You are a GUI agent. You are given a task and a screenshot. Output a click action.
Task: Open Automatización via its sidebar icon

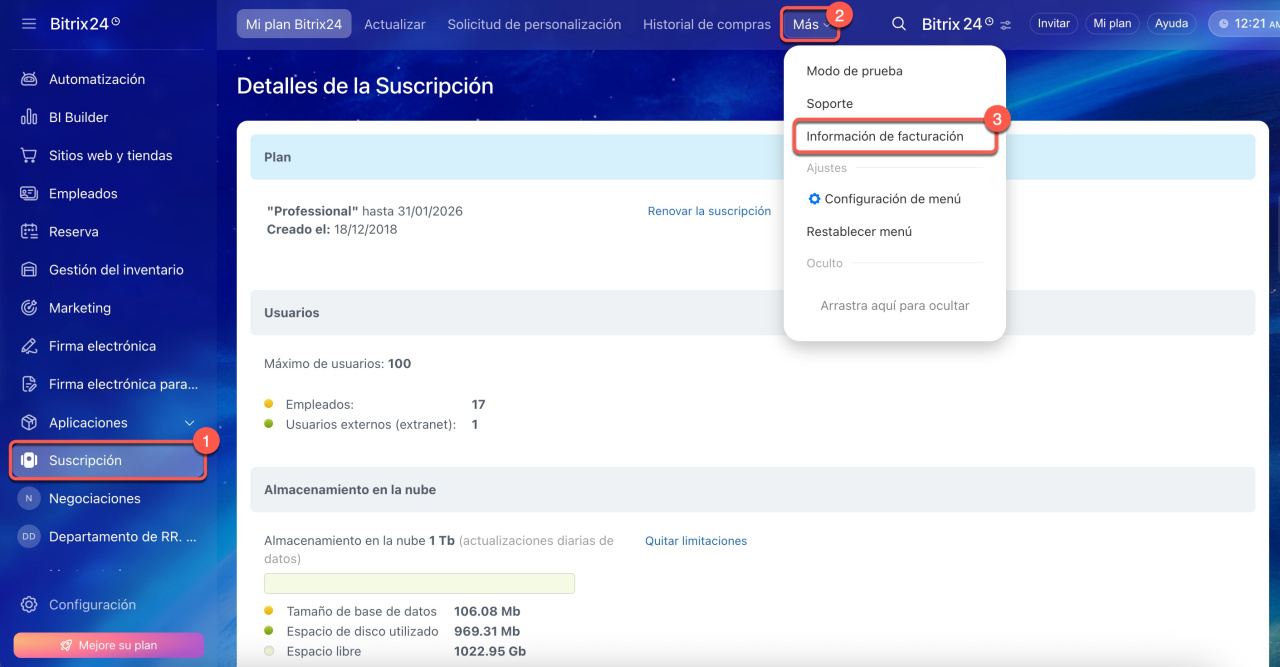pyautogui.click(x=29, y=79)
